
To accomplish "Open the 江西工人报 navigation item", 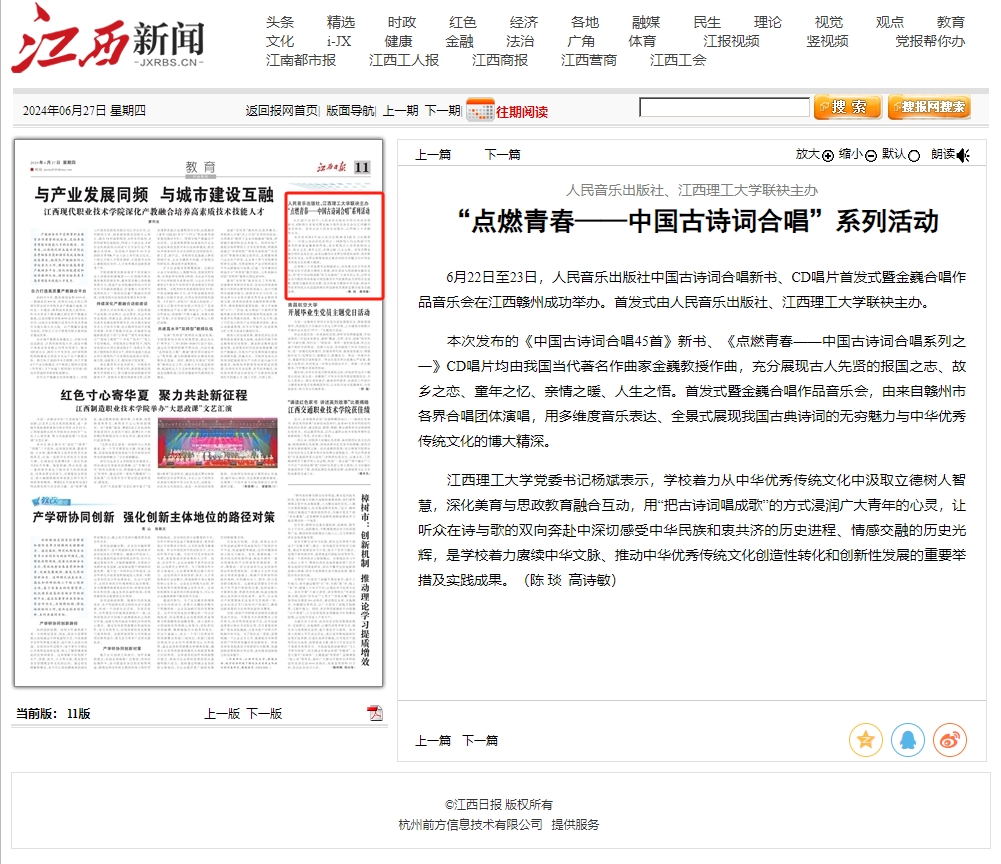I will click(x=404, y=60).
